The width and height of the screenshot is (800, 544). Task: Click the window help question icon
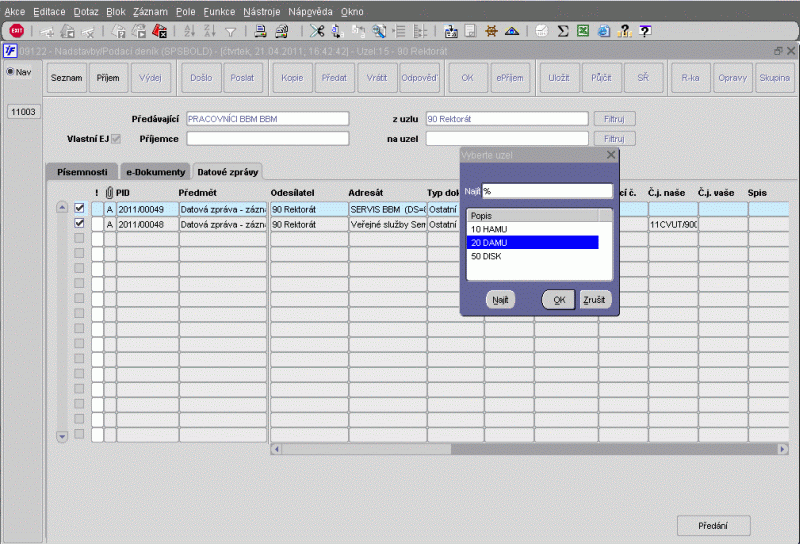click(x=645, y=32)
